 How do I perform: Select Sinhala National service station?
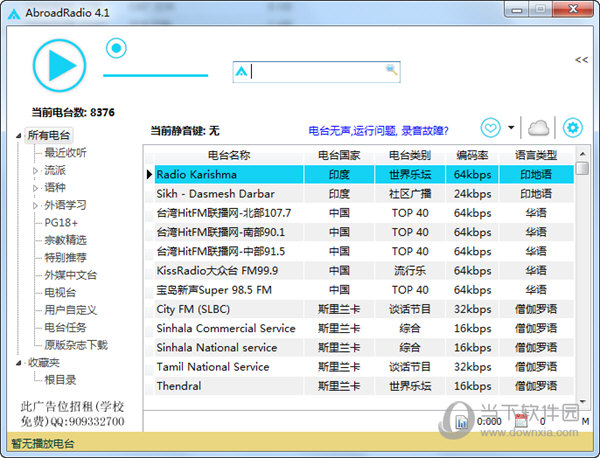click(x=360, y=347)
